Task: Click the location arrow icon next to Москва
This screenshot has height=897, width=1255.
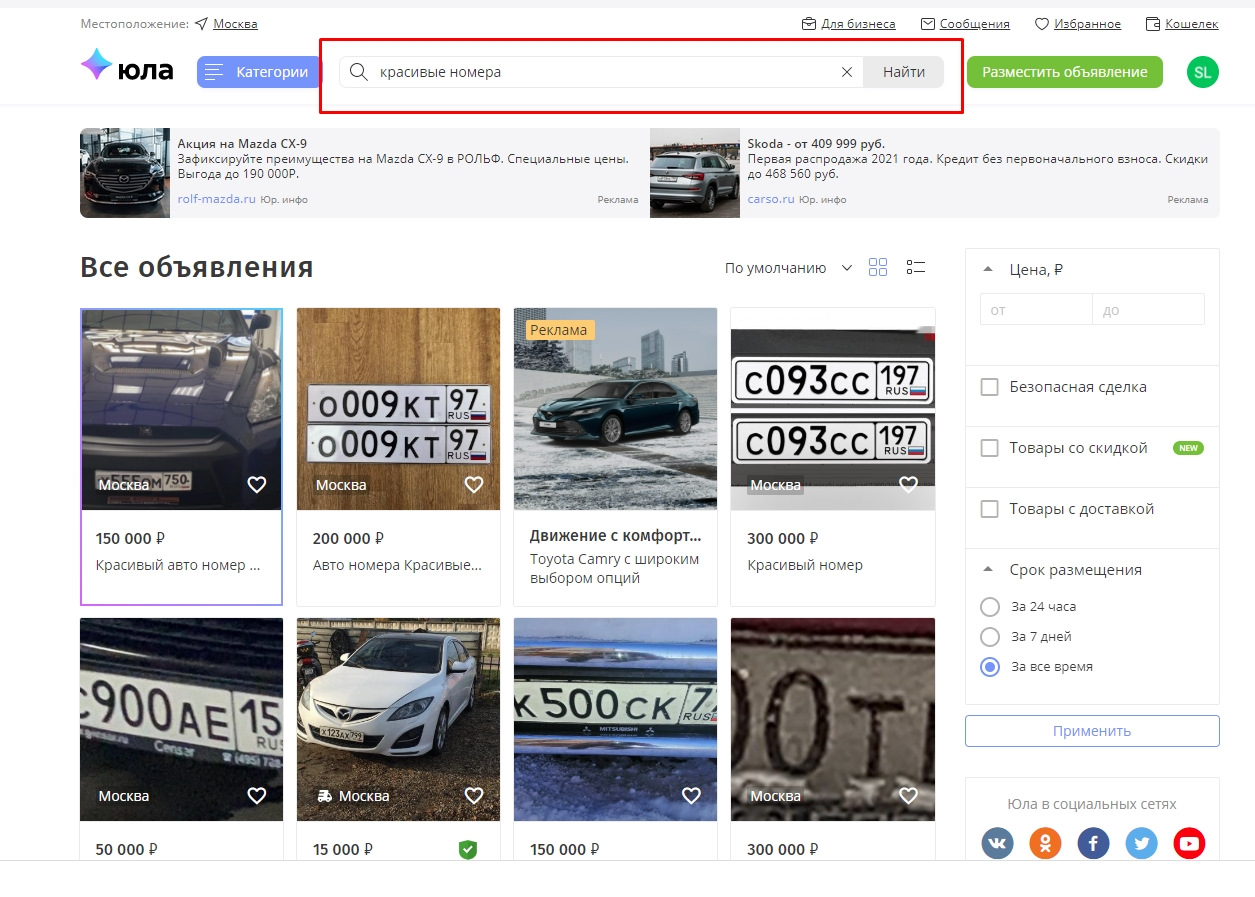Action: click(201, 24)
